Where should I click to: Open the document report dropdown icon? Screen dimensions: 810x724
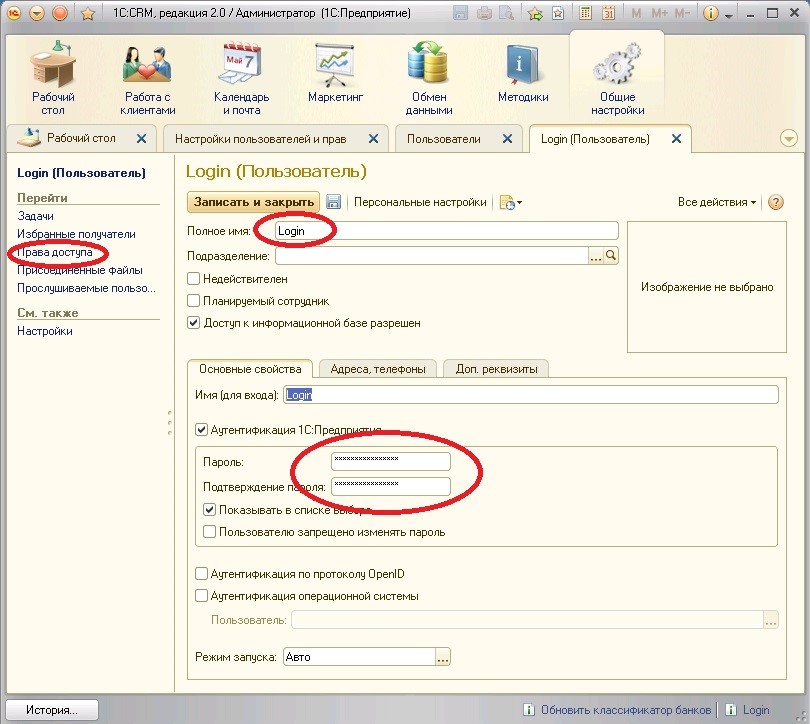[510, 202]
